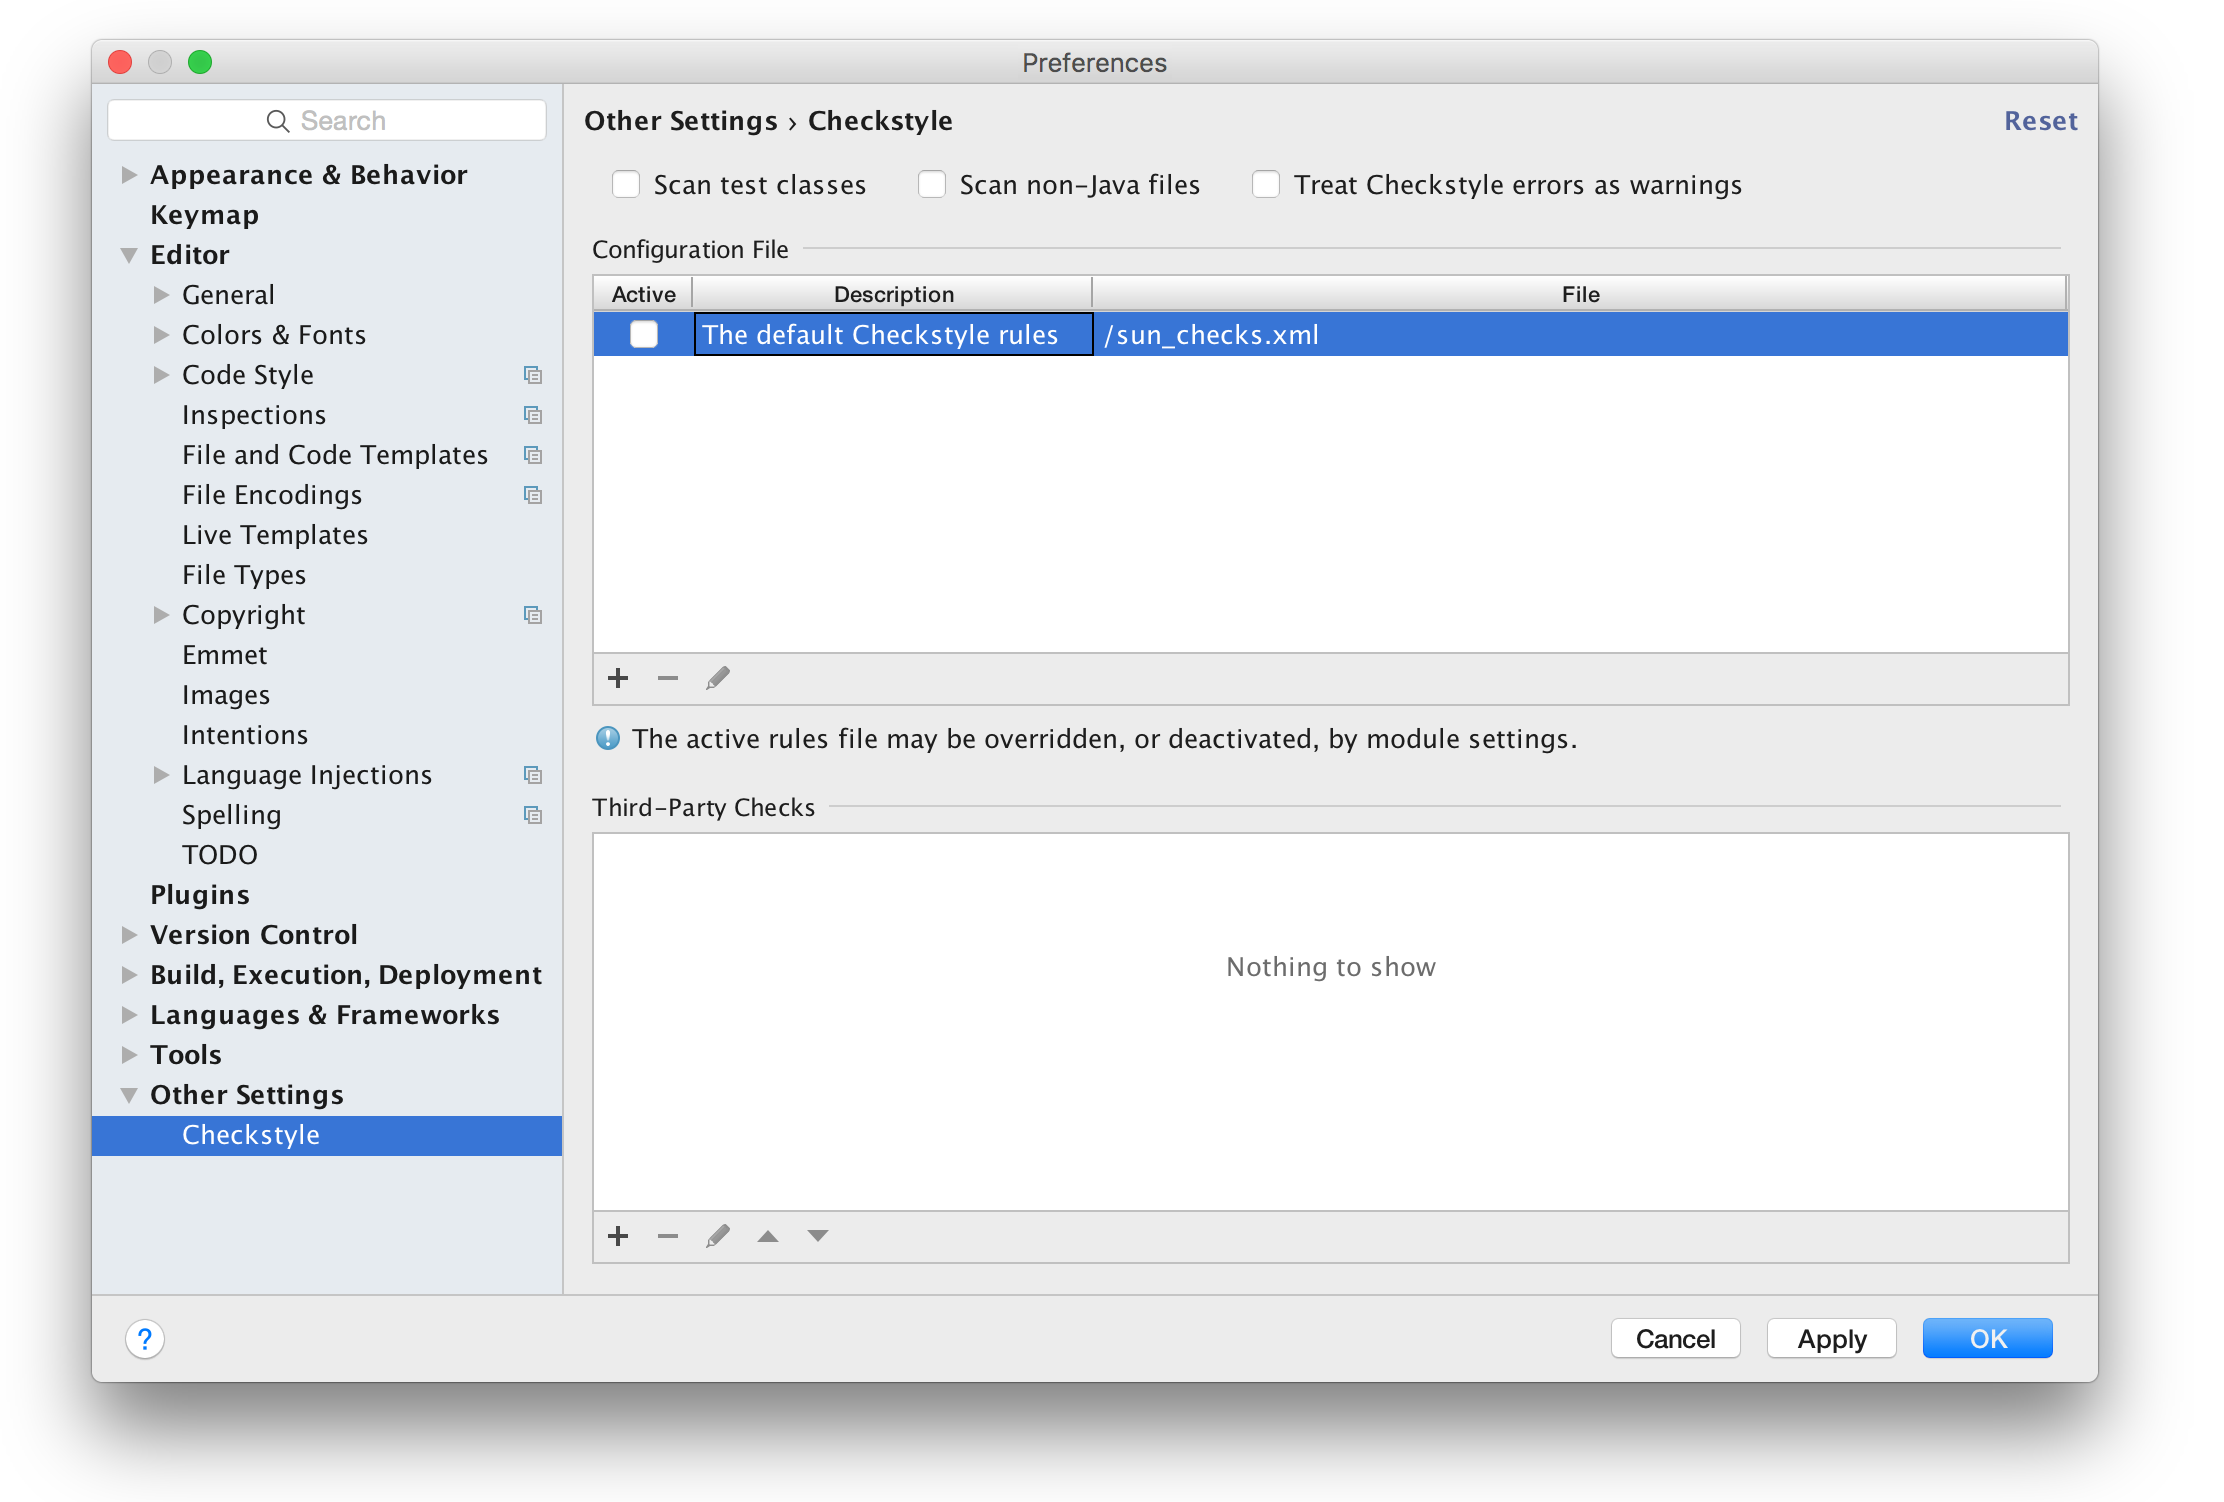This screenshot has height=1502, width=2224.
Task: Add a third-party check with the plus icon
Action: pos(618,1236)
